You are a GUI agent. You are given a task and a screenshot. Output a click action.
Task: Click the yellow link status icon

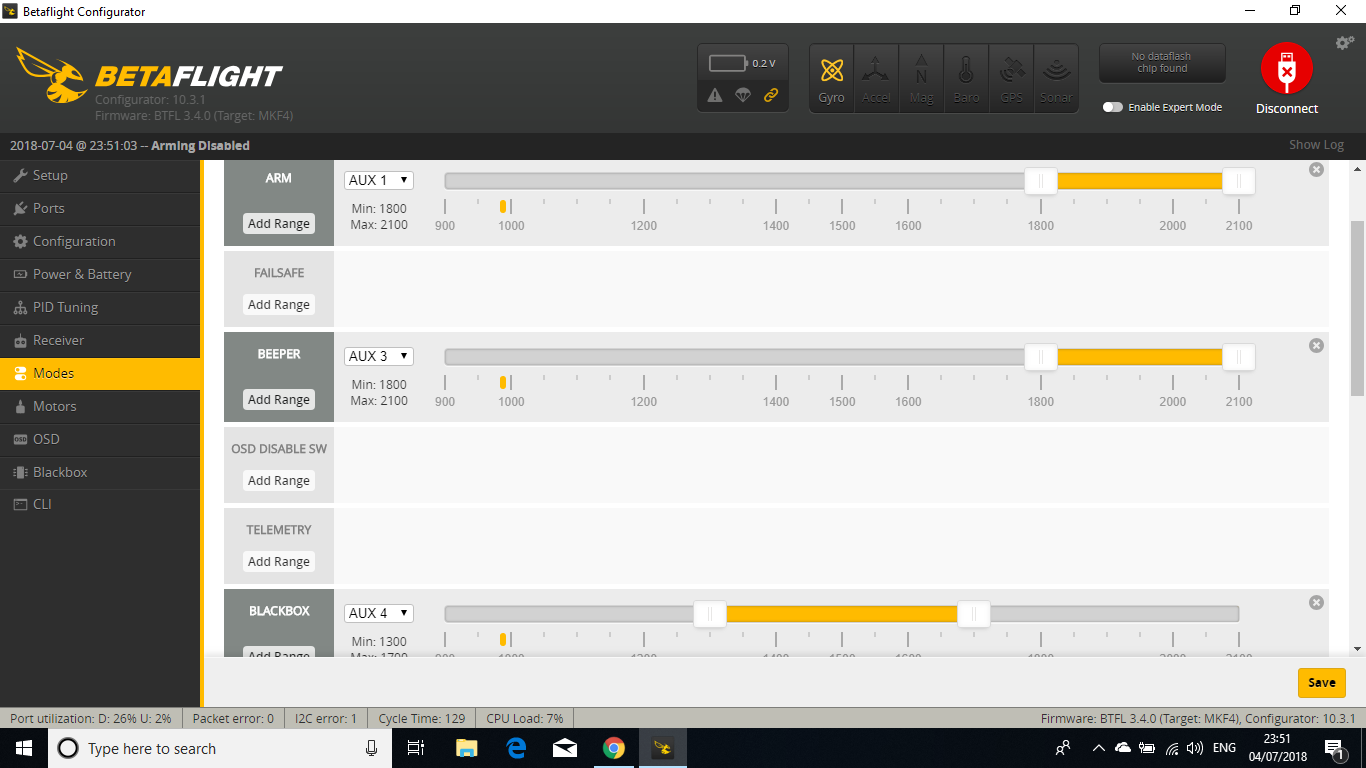click(770, 95)
